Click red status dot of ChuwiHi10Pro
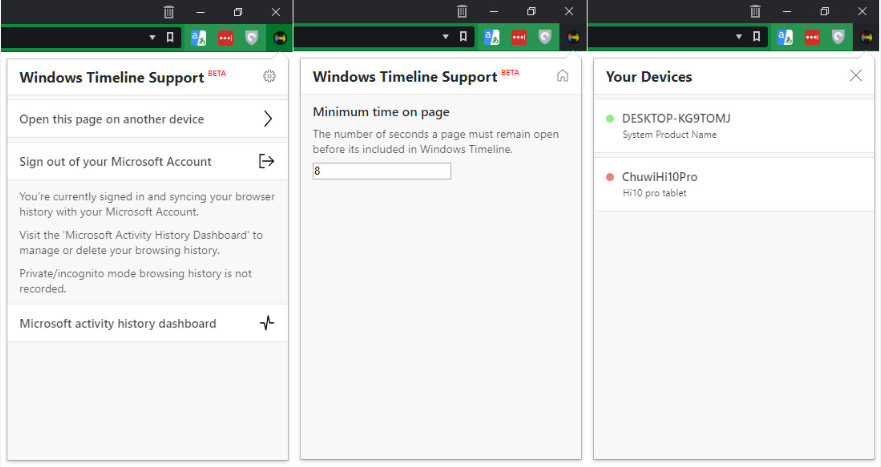The height and width of the screenshot is (467, 881). click(610, 177)
